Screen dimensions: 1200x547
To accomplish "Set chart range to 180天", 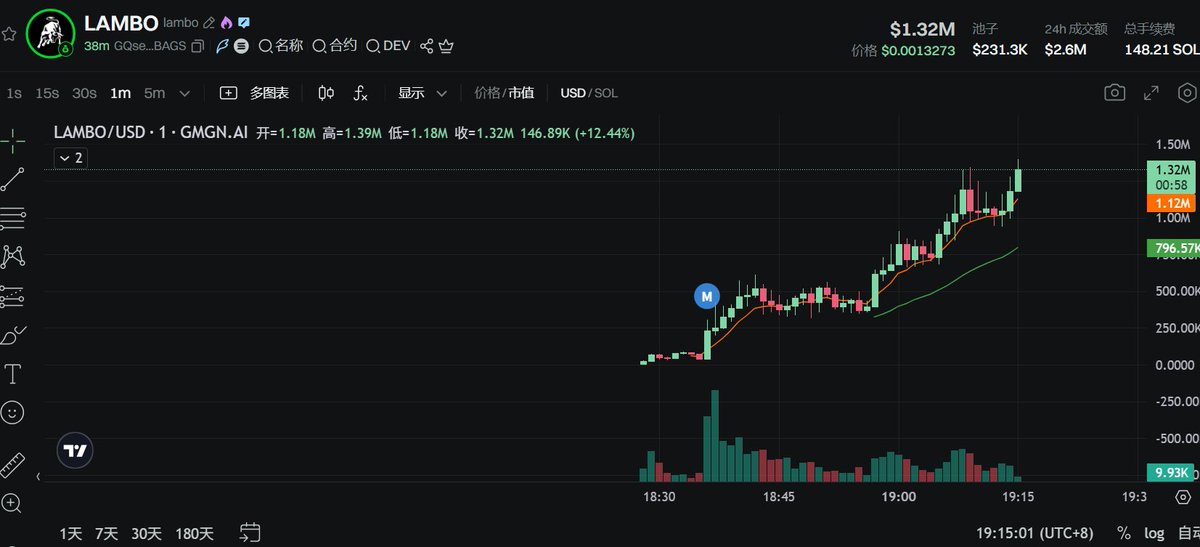I will 194,533.
